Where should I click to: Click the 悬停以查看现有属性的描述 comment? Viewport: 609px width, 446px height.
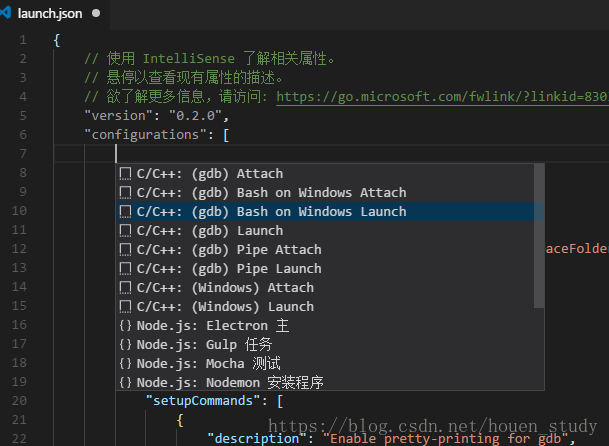click(184, 78)
